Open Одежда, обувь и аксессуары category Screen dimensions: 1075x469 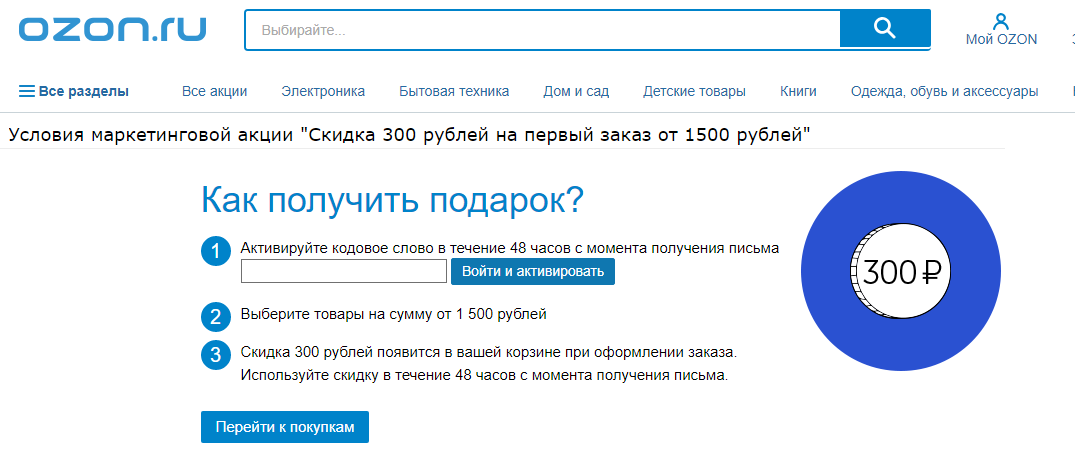pos(944,92)
